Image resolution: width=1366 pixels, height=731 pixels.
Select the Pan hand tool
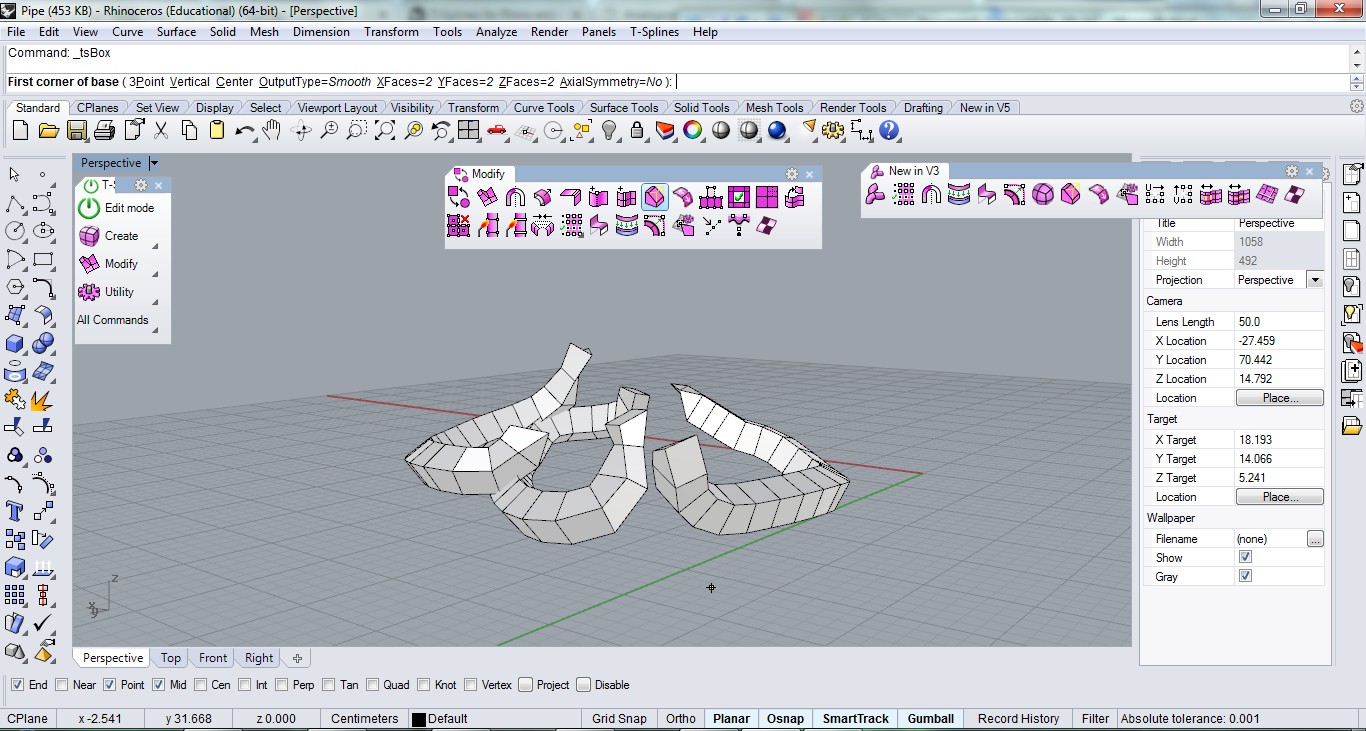(x=272, y=131)
